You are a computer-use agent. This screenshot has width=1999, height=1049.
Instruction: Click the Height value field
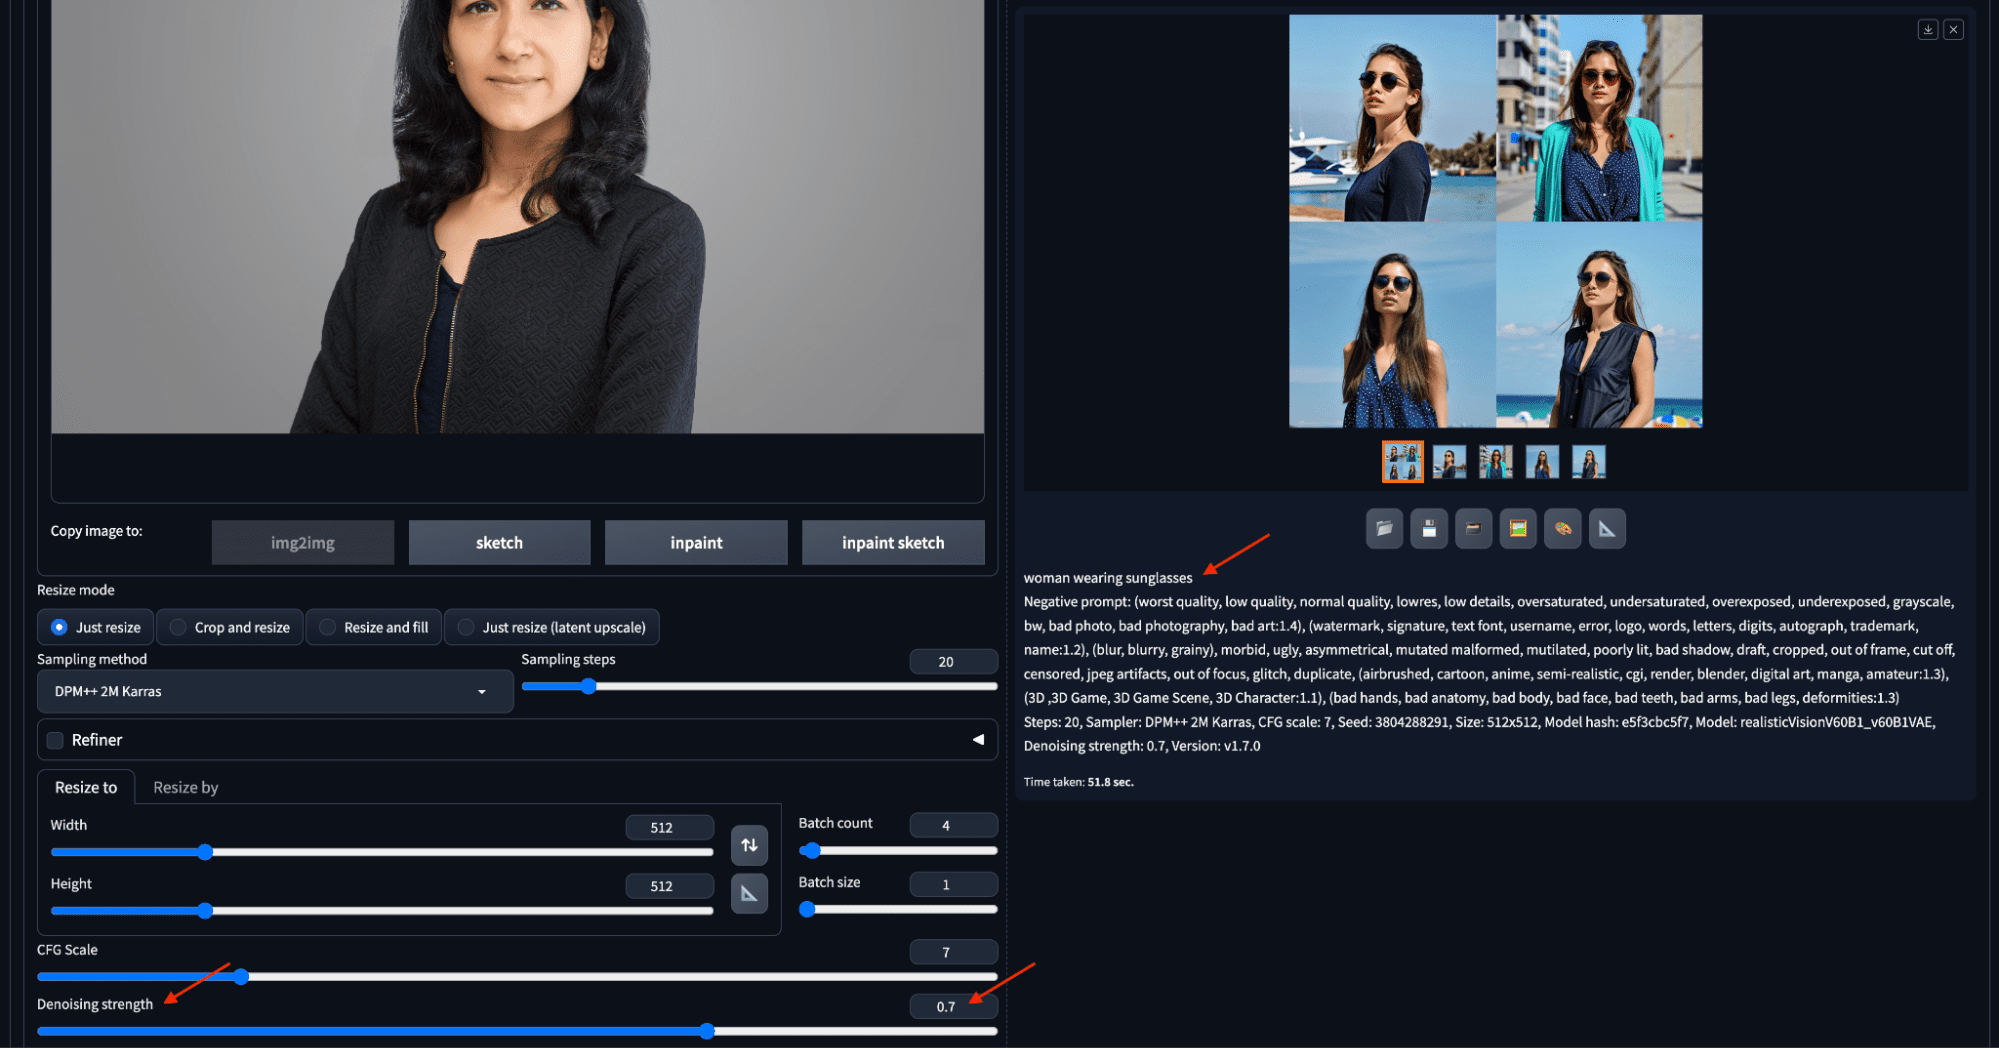669,886
